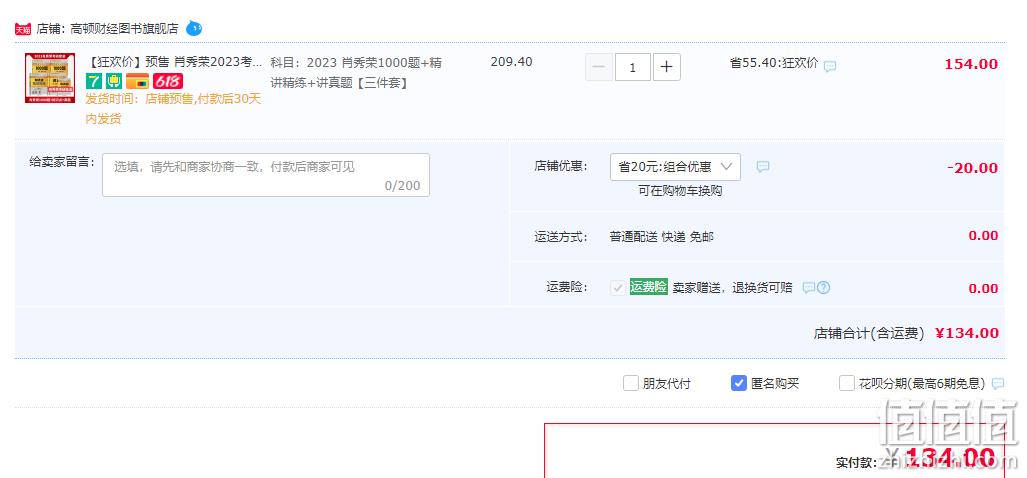Click the comment icon next to 店铺优惠 dropdown

tap(762, 166)
